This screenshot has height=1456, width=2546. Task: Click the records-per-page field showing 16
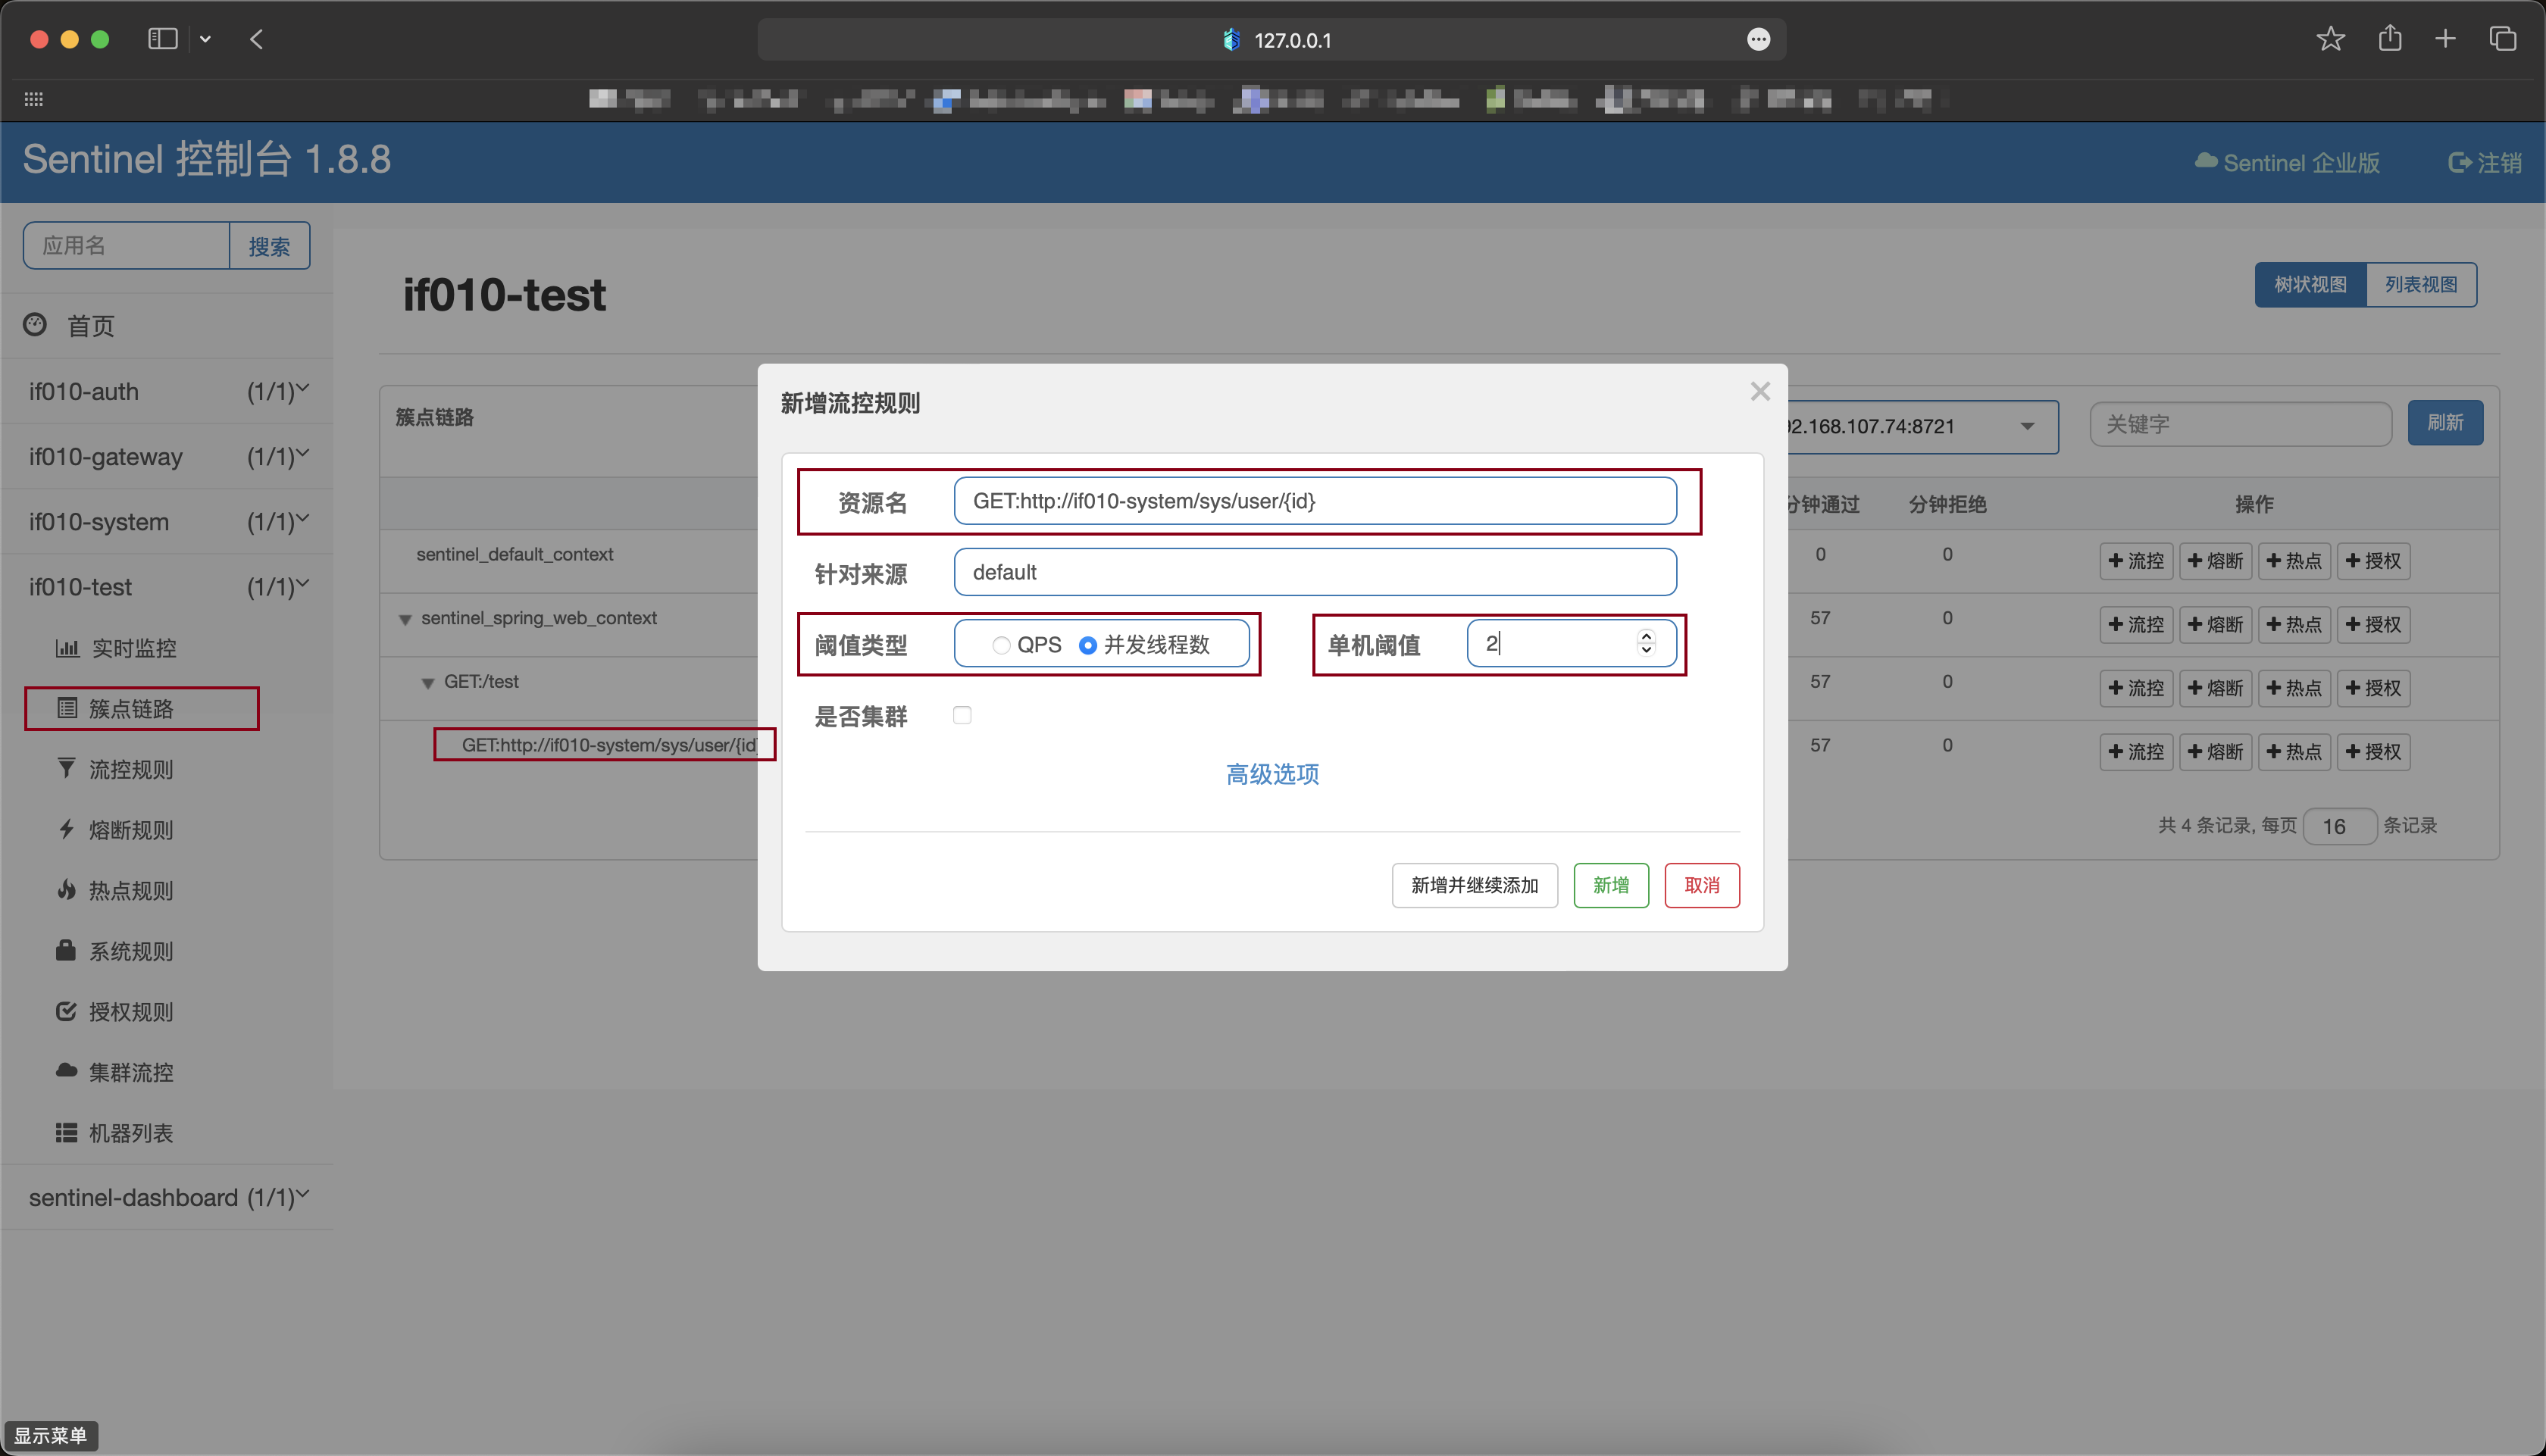click(2339, 826)
